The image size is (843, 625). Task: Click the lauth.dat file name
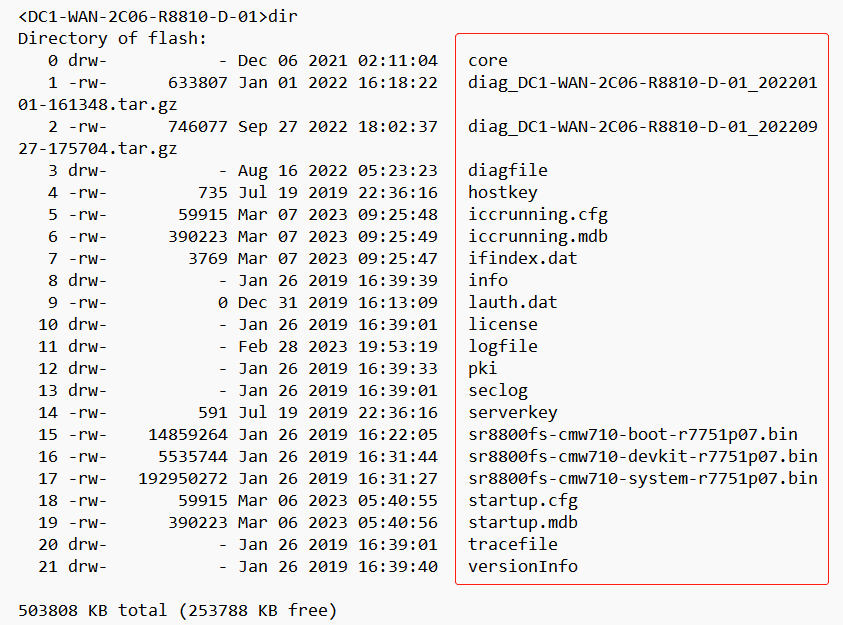pos(512,302)
